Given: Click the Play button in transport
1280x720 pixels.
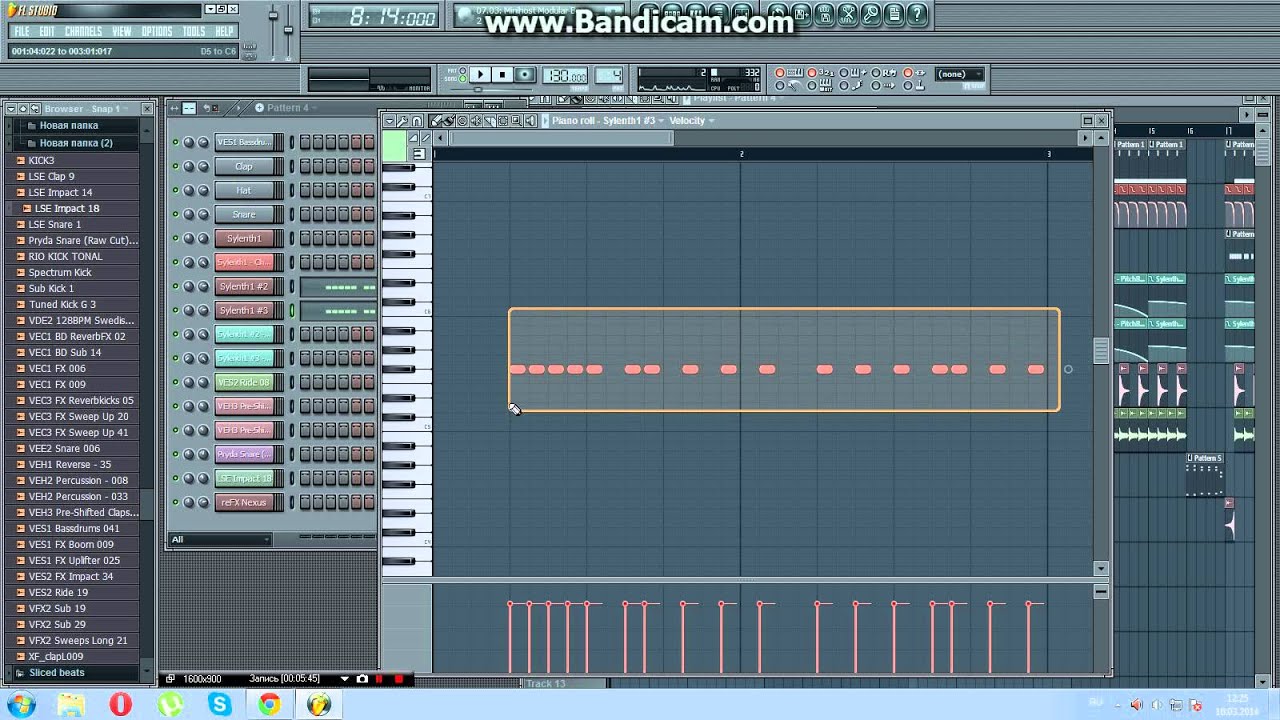Looking at the screenshot, I should pyautogui.click(x=480, y=75).
